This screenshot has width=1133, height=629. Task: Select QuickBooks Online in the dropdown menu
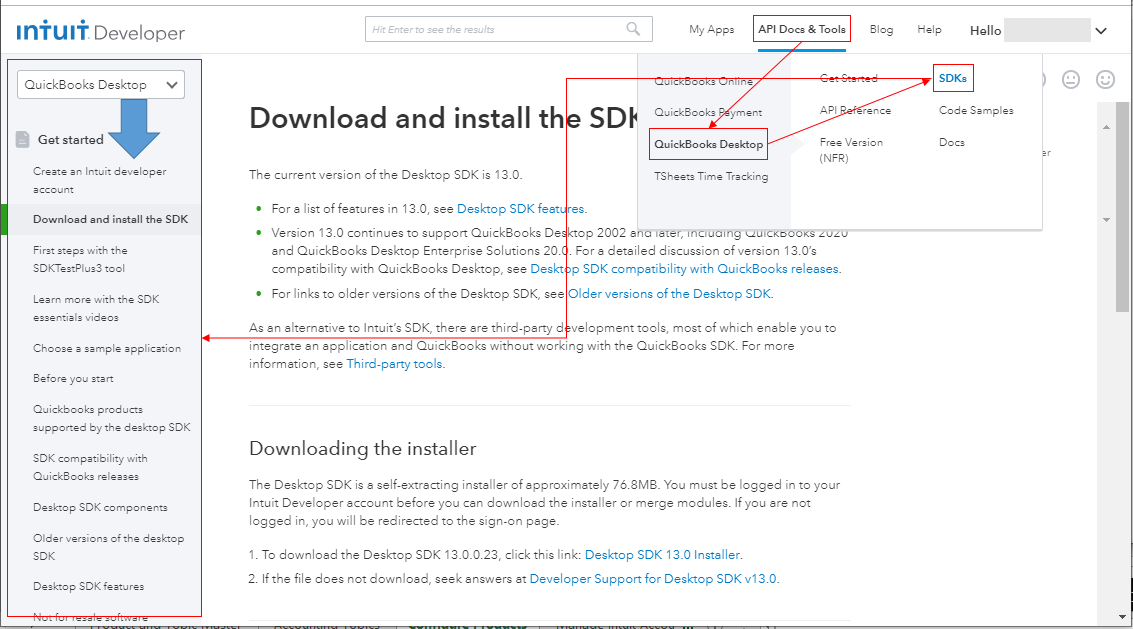(x=703, y=81)
